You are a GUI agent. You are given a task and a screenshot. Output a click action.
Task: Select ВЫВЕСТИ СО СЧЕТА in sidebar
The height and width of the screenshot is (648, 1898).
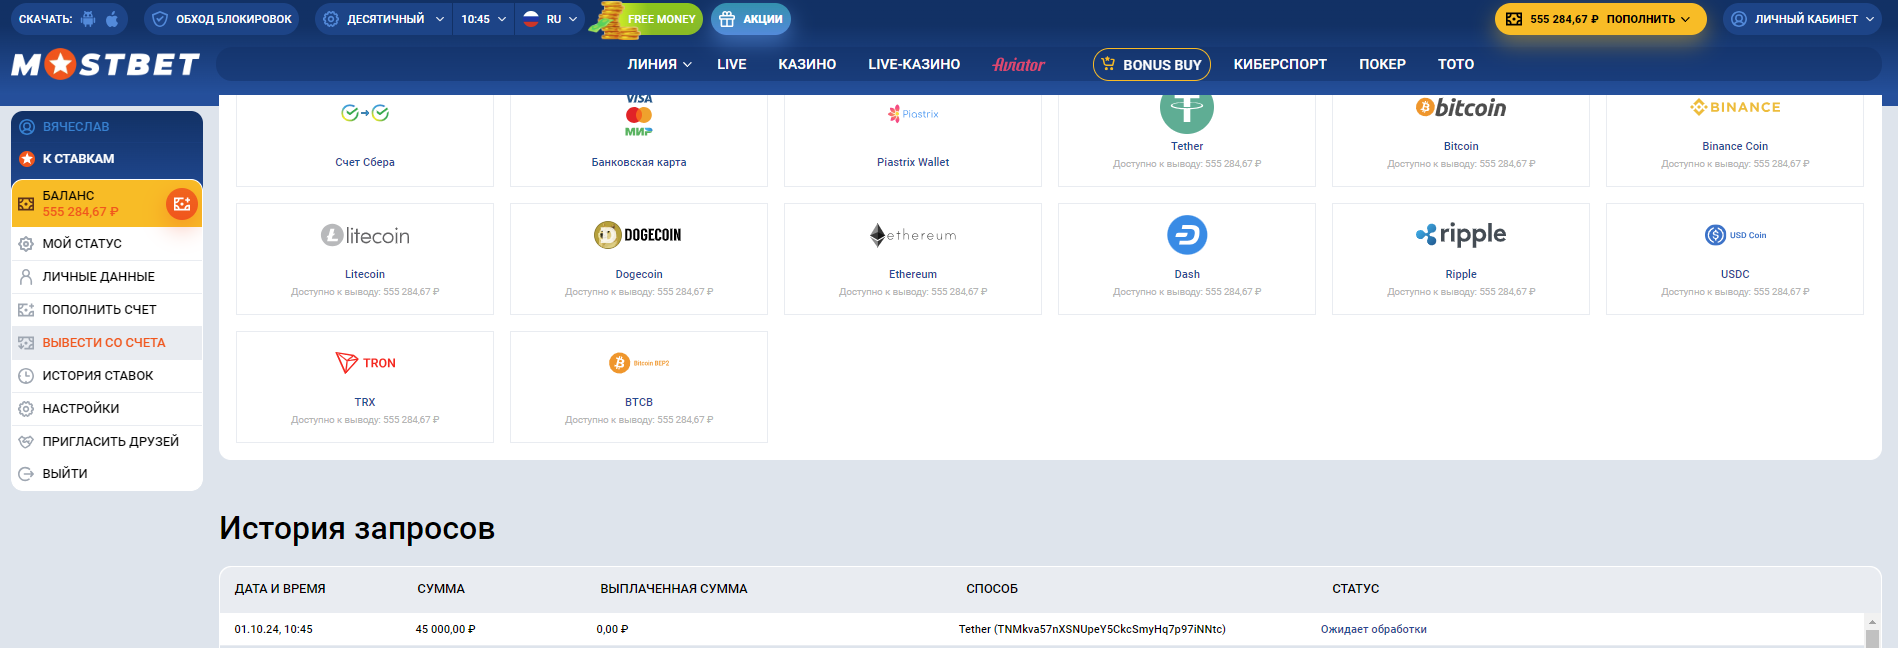click(107, 343)
